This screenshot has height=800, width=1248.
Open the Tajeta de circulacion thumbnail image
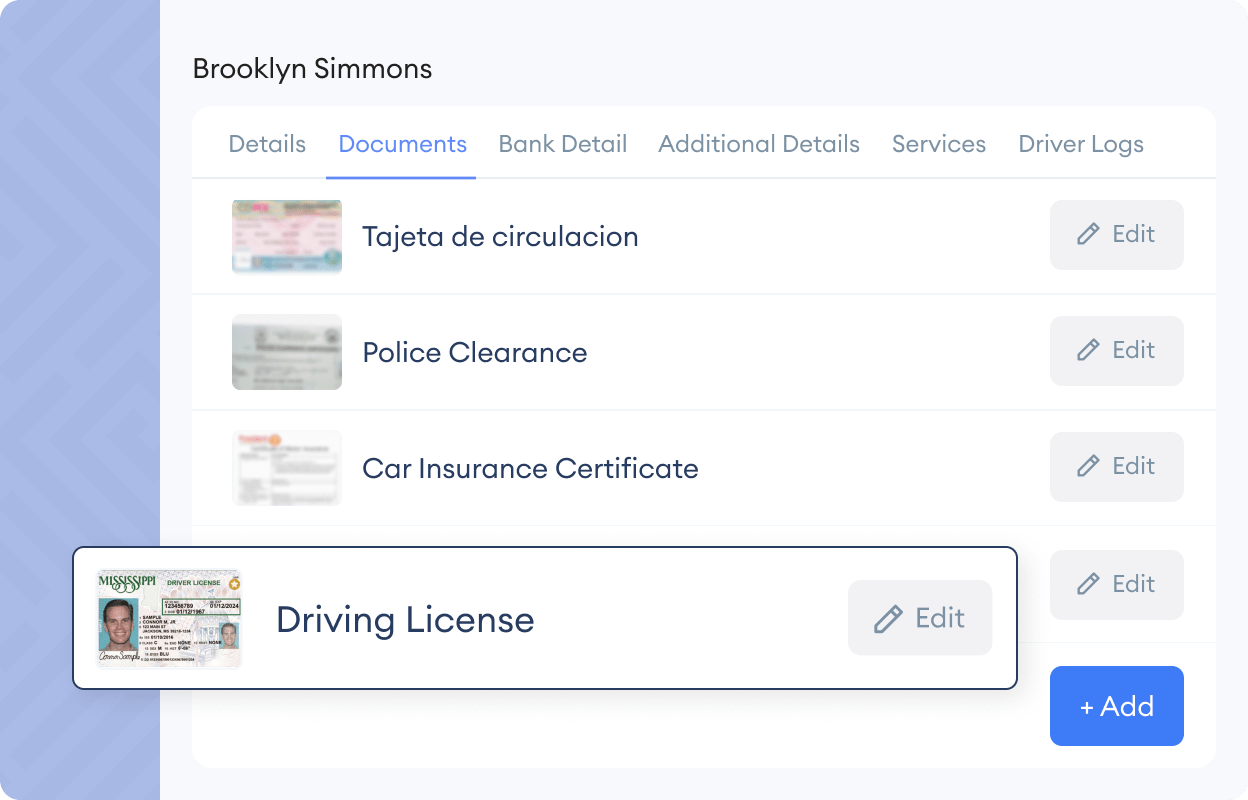click(286, 237)
